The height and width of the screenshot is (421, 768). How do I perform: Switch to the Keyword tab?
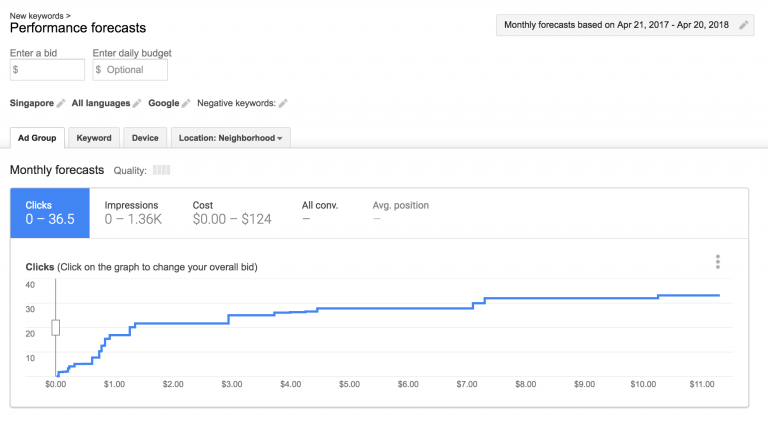tap(94, 138)
